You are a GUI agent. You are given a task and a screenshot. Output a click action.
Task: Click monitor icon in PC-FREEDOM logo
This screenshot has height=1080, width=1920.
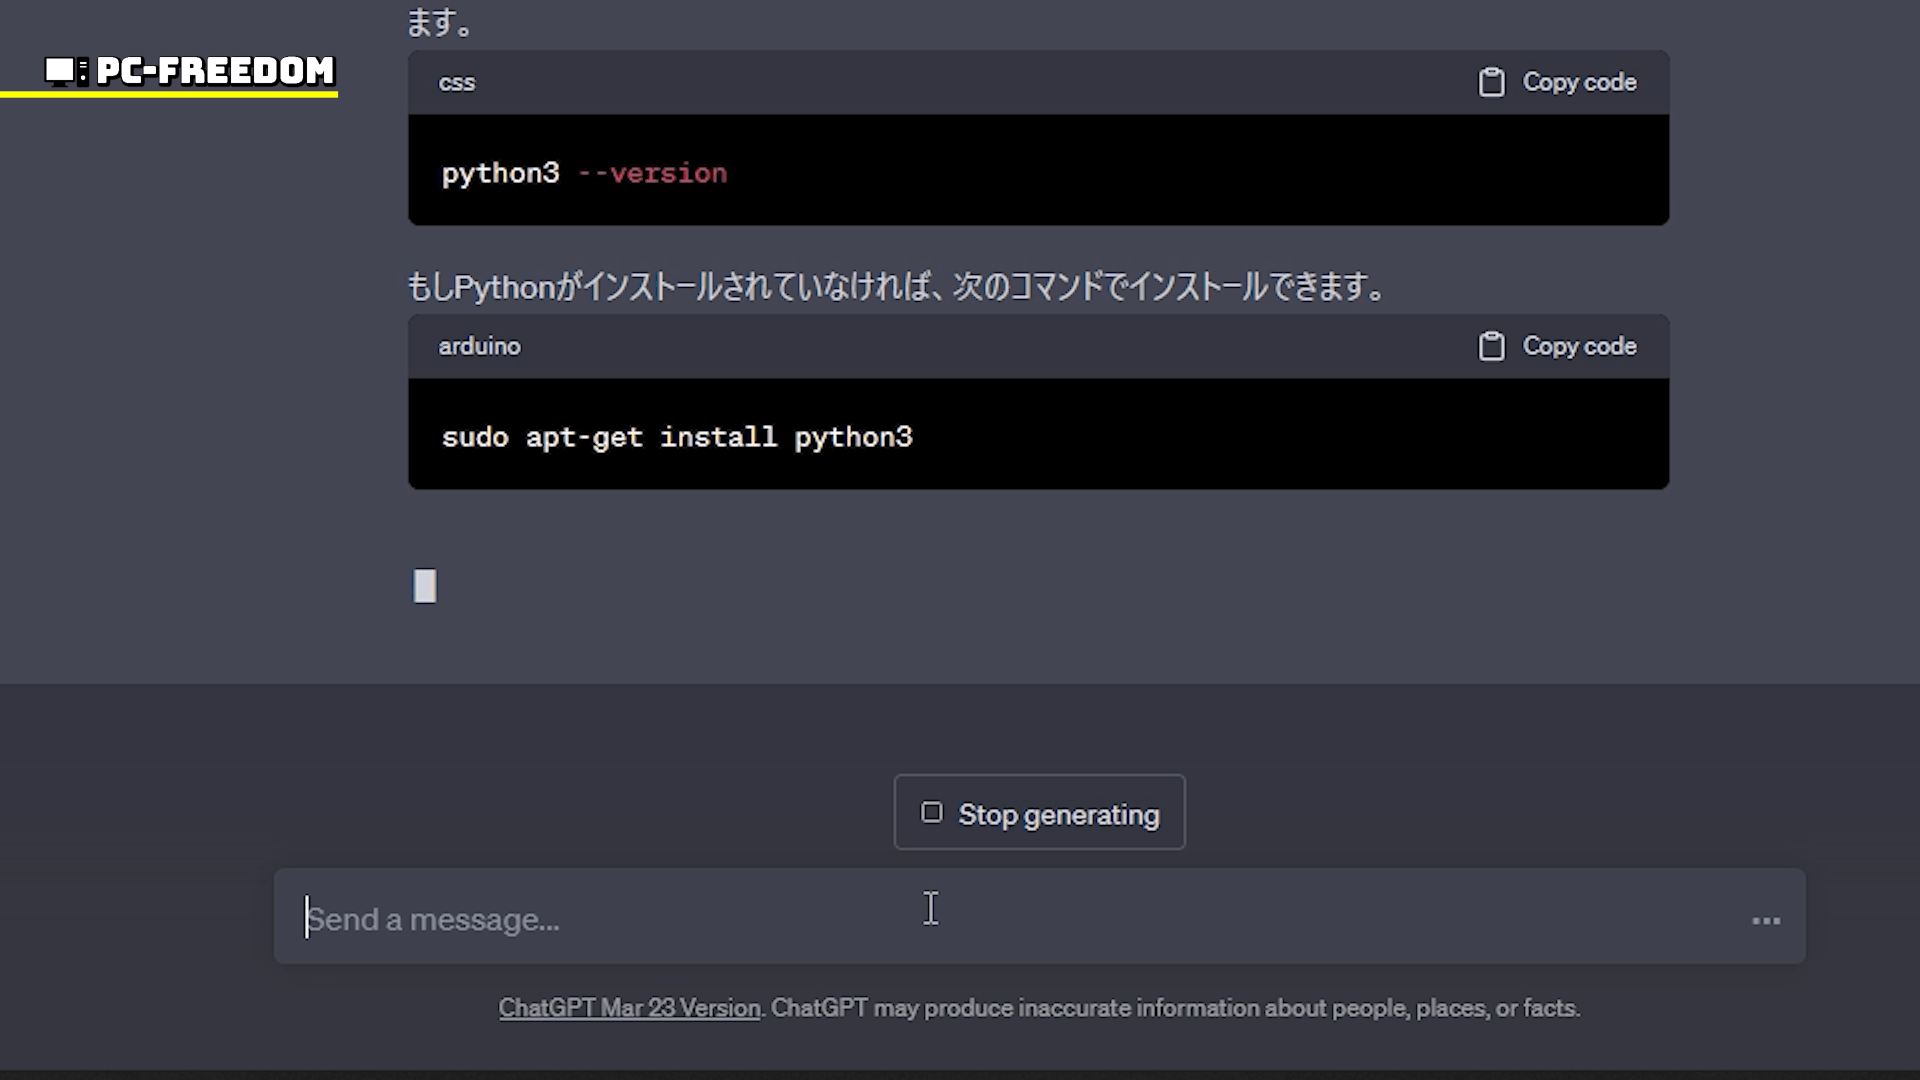click(x=60, y=71)
